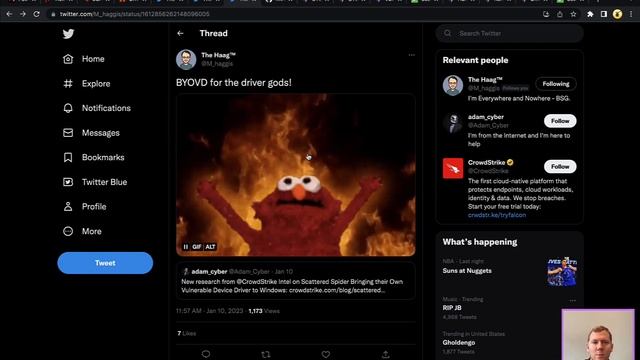Open the three-dot menu on the tweet
The image size is (640, 360).
(411, 55)
